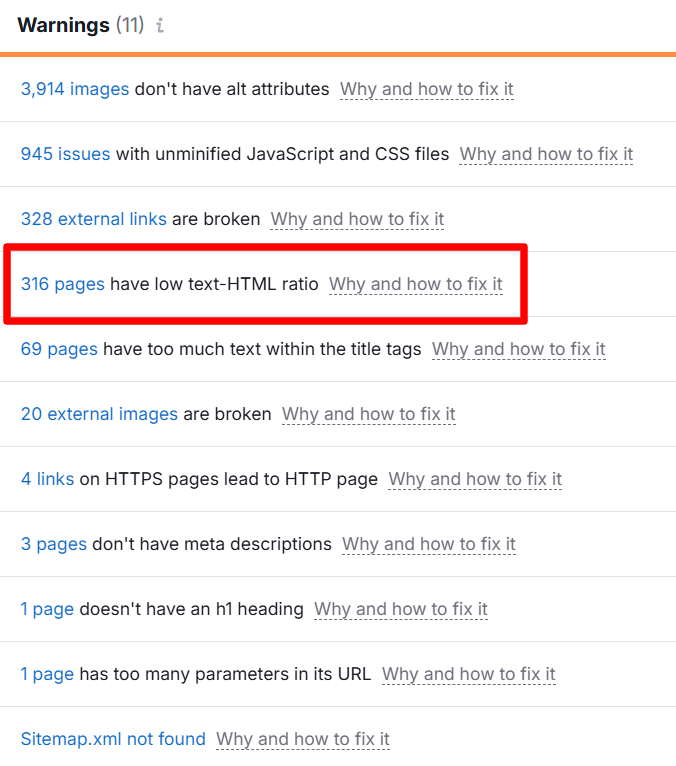
Task: Open fix help for unminified JavaScript and CSS
Action: (546, 154)
